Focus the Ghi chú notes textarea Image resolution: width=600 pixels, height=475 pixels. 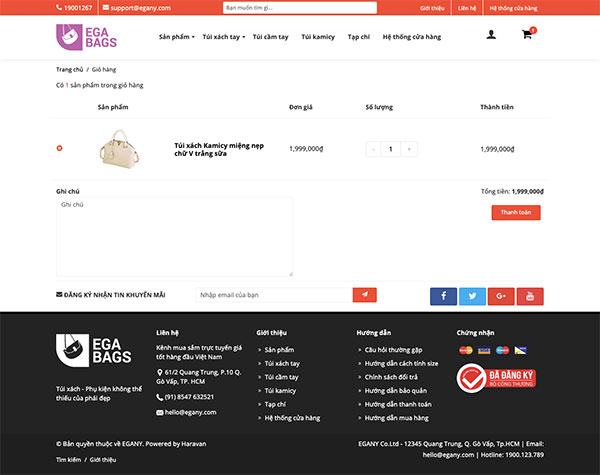point(174,237)
